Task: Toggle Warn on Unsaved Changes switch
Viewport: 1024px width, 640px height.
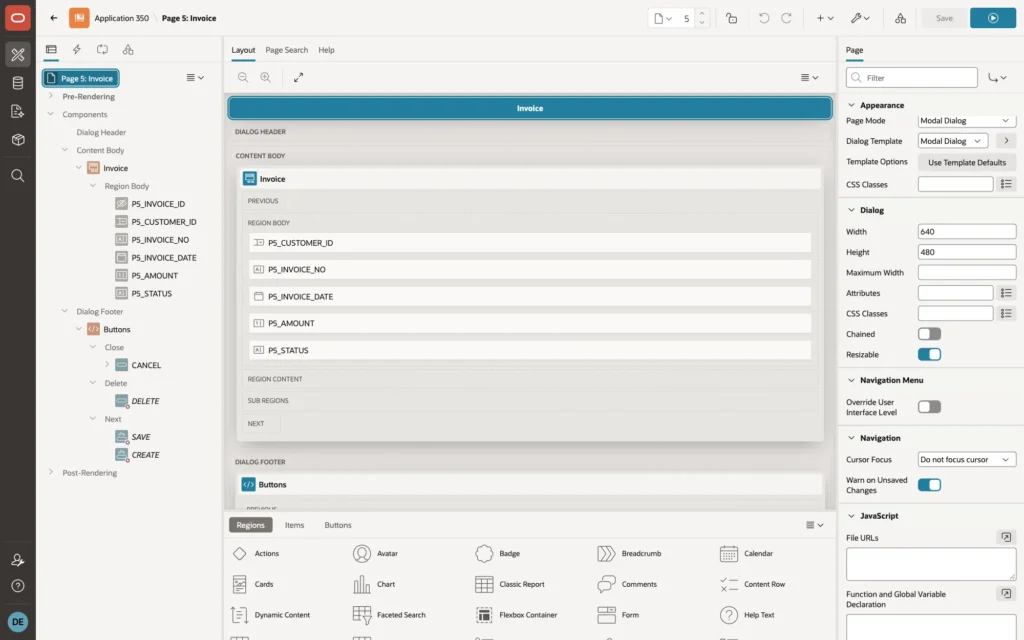Action: click(x=929, y=485)
